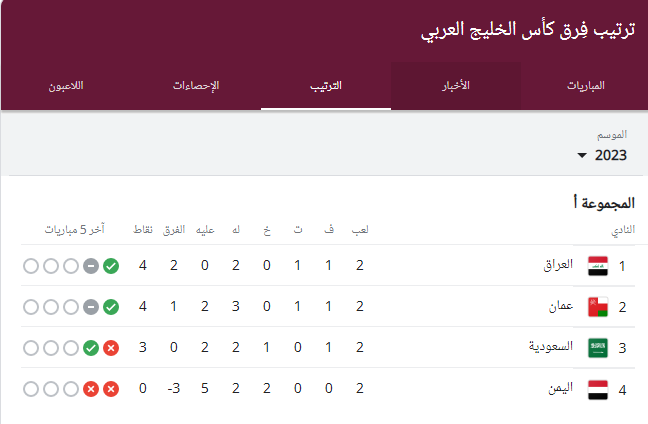Click Saudi Arabia's green win icon
Image resolution: width=648 pixels, height=424 pixels.
point(91,348)
